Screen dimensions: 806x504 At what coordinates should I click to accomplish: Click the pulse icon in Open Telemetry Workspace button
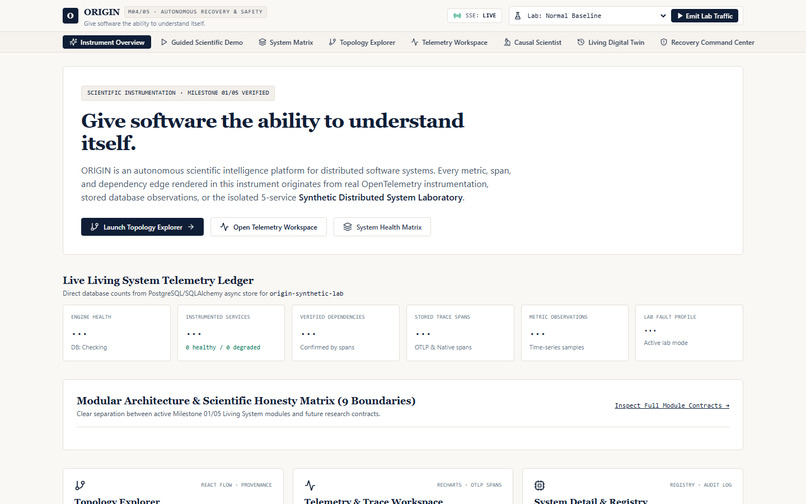[224, 227]
